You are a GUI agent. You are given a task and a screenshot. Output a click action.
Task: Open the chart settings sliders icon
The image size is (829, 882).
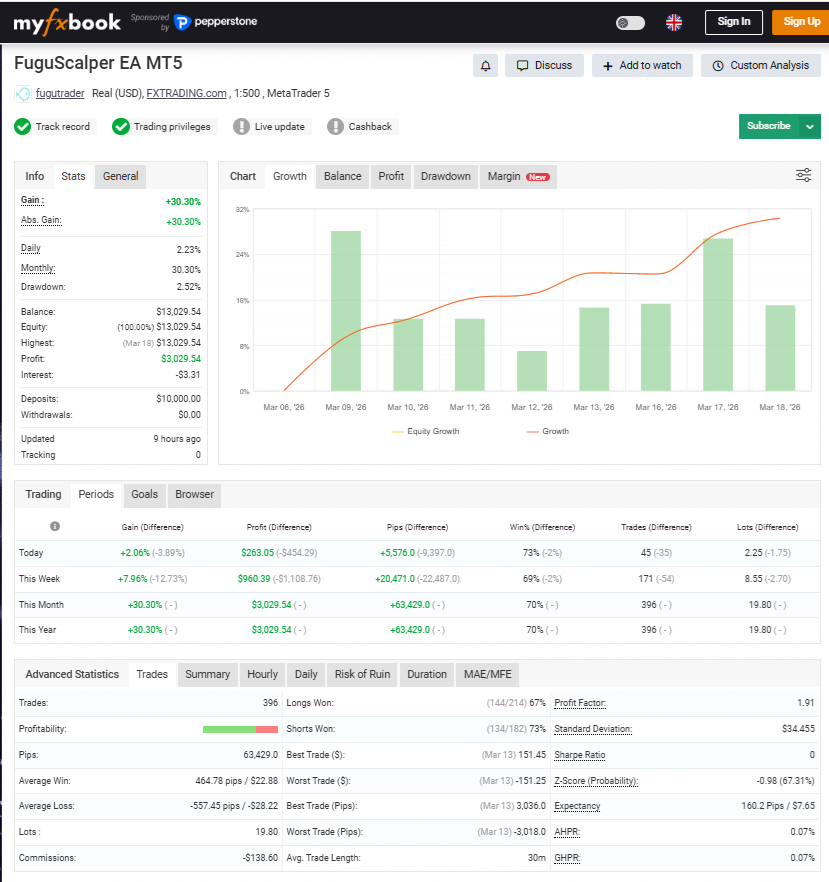point(804,176)
